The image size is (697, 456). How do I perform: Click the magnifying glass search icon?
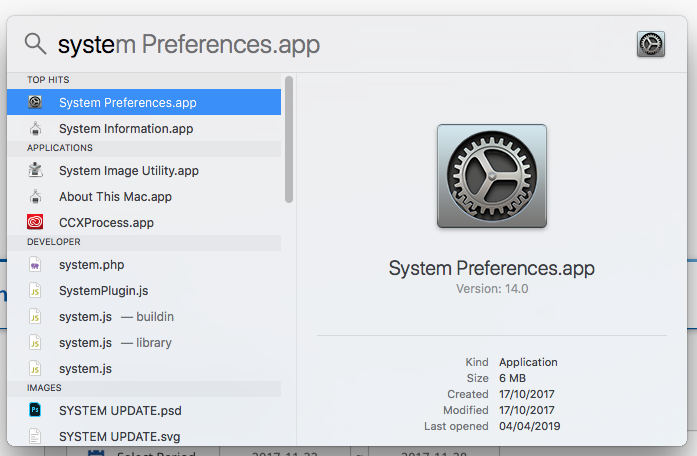tap(36, 44)
